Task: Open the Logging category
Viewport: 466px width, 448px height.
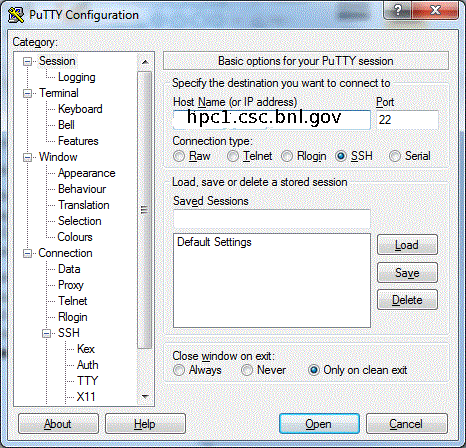Action: [x=76, y=77]
